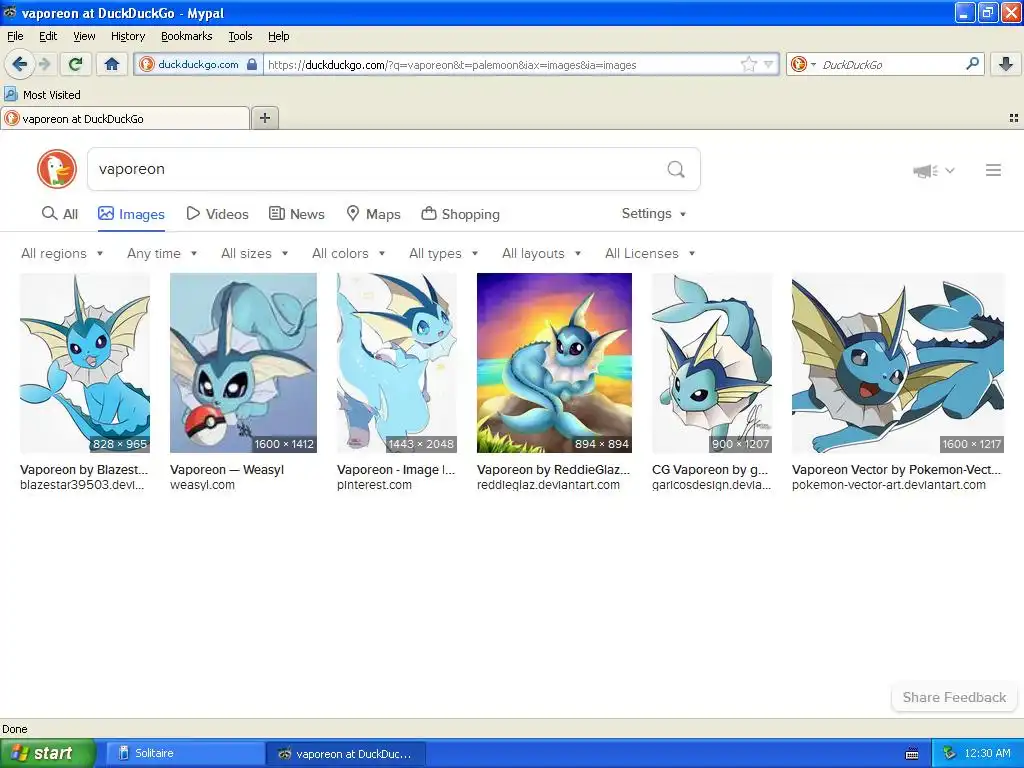Click the weasyl.com source link
The height and width of the screenshot is (768, 1024).
pos(202,485)
